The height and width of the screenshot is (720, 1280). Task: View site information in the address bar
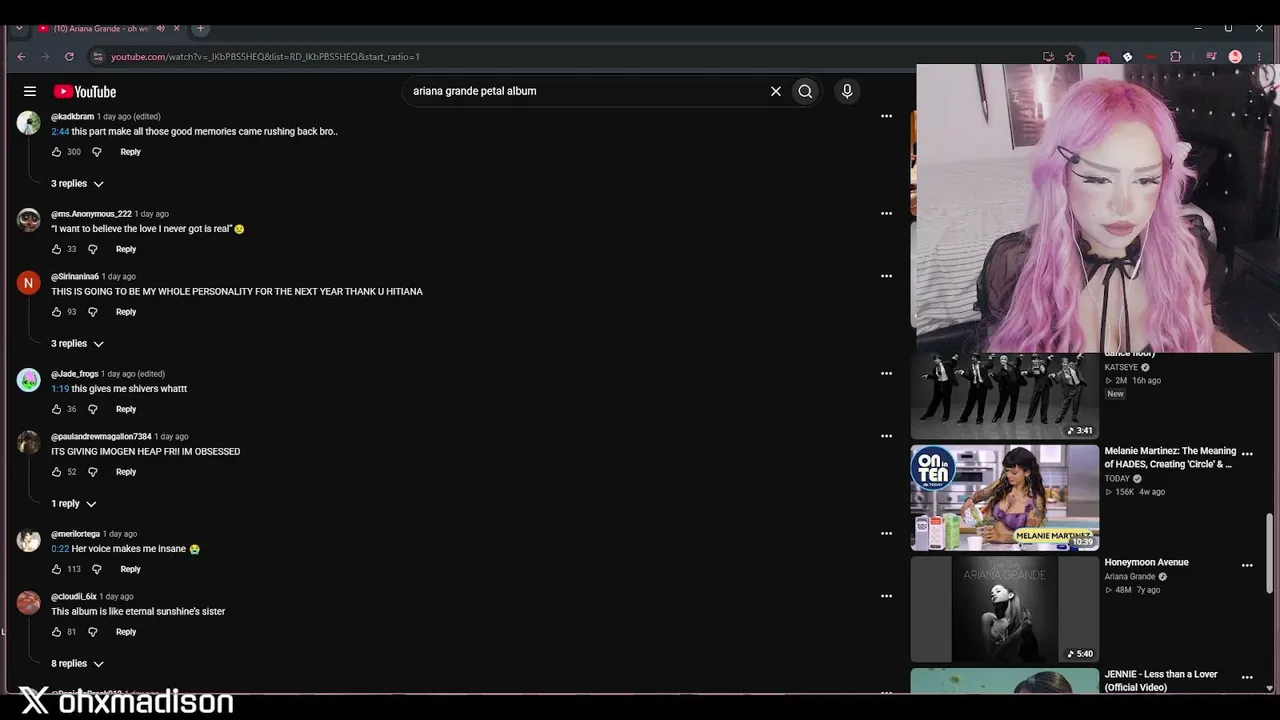(97, 57)
